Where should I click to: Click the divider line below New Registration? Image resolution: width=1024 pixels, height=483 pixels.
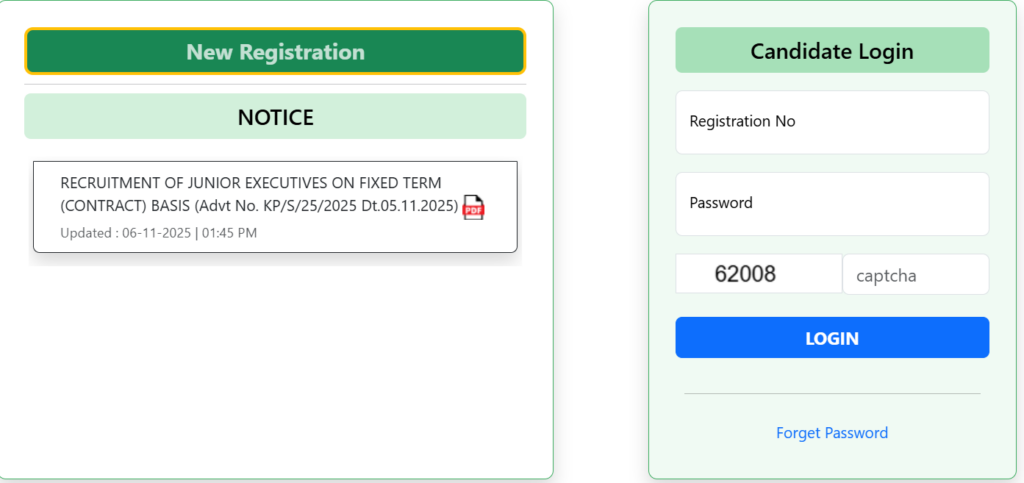coord(275,85)
